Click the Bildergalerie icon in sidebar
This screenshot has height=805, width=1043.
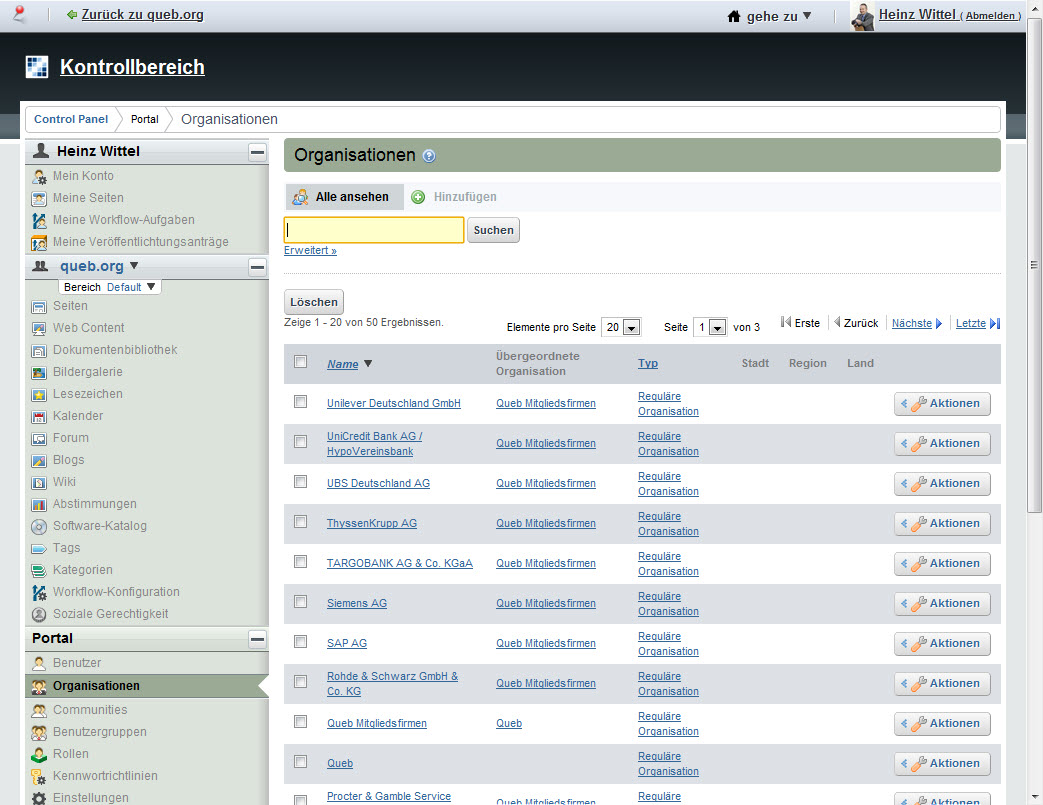click(39, 372)
